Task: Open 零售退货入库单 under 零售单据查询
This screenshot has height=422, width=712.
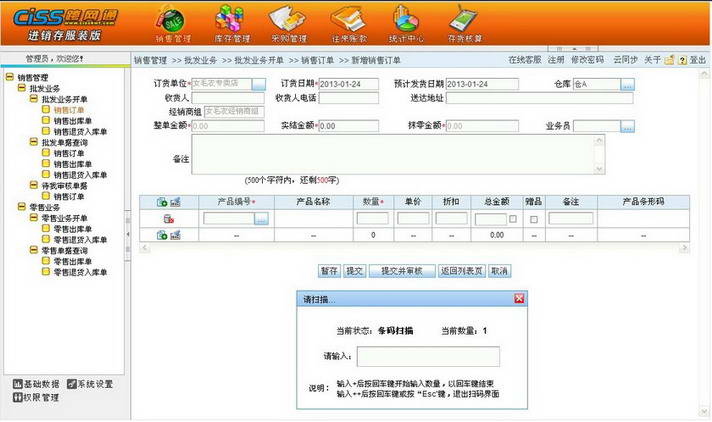Action: (x=80, y=273)
